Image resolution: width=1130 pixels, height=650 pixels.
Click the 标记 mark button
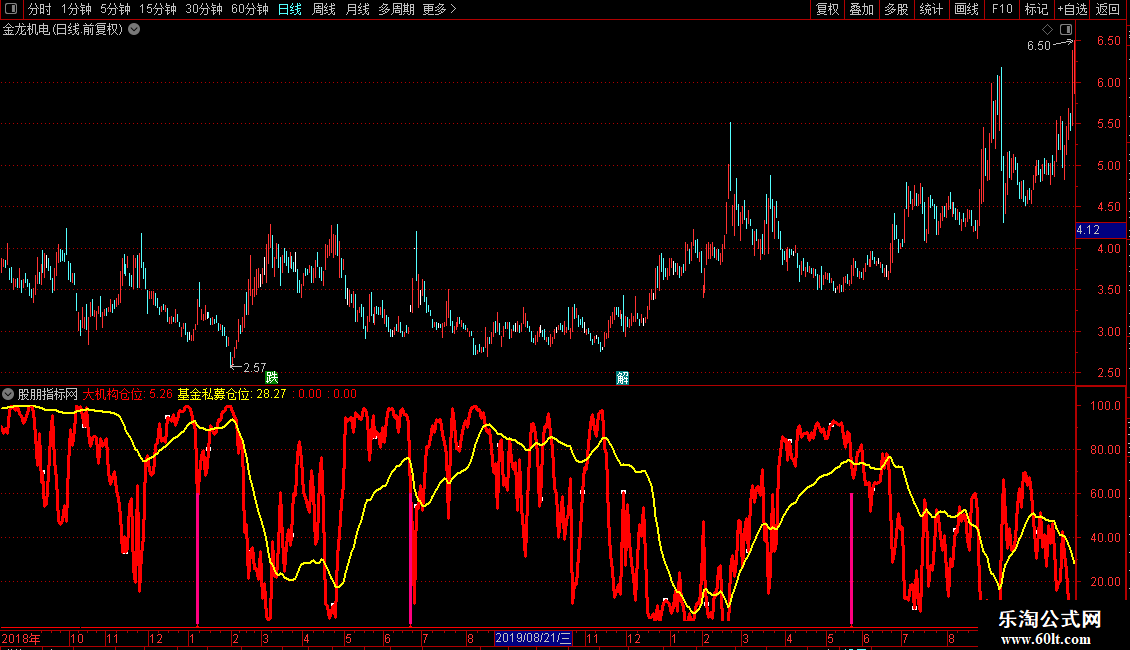(x=1036, y=9)
